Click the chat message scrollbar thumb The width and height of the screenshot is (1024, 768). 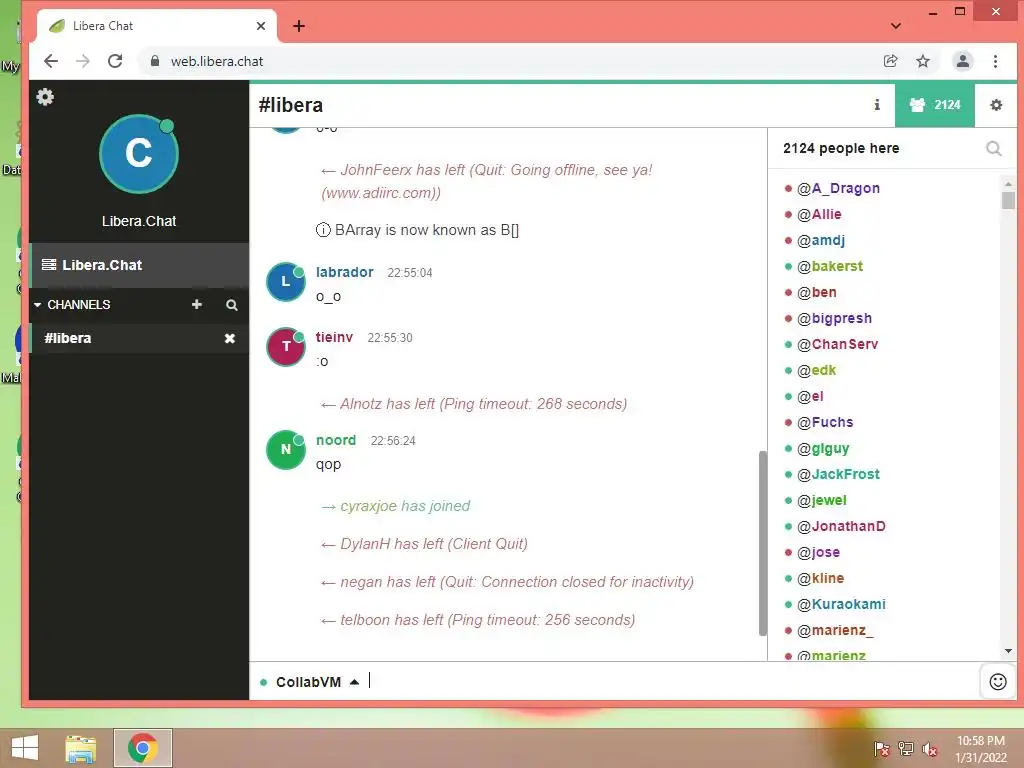click(x=762, y=543)
